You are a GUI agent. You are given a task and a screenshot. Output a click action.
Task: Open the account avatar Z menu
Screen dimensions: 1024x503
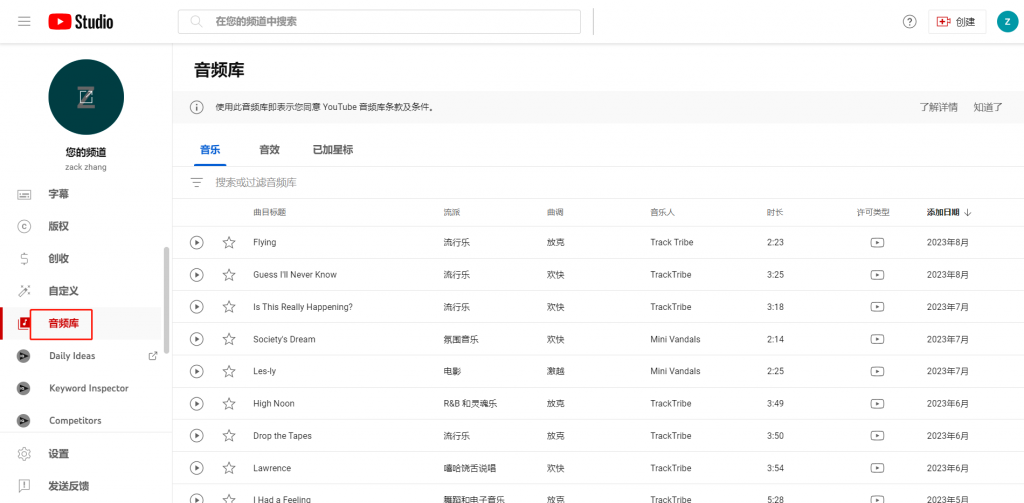pos(1007,22)
